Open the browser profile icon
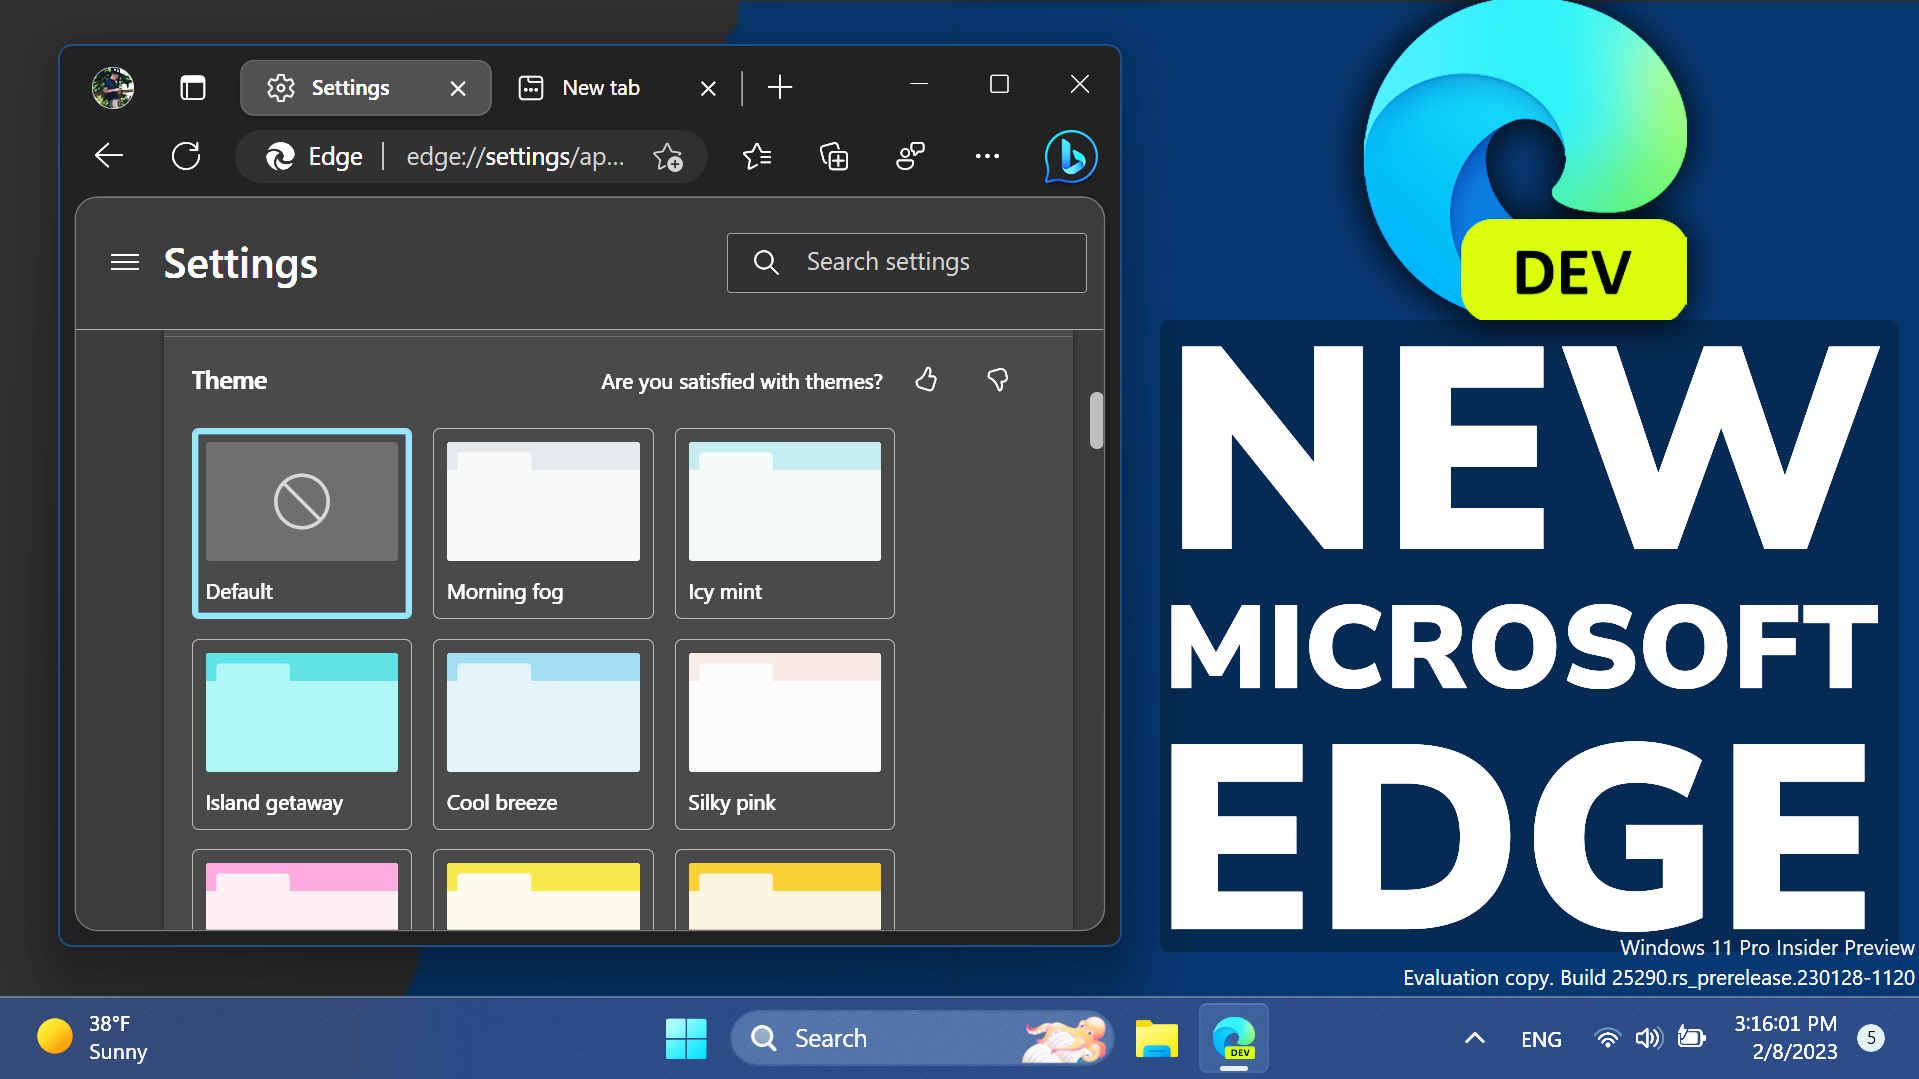Viewport: 1919px width, 1079px height. [x=112, y=87]
